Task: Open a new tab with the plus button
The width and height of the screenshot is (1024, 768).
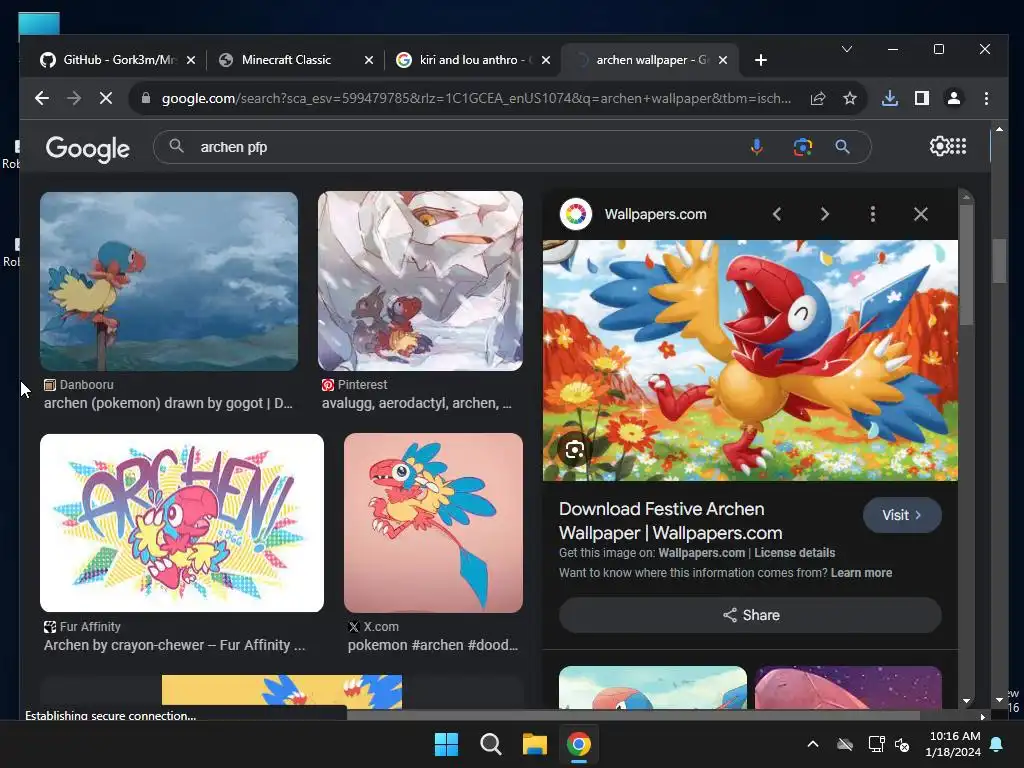Action: point(761,60)
